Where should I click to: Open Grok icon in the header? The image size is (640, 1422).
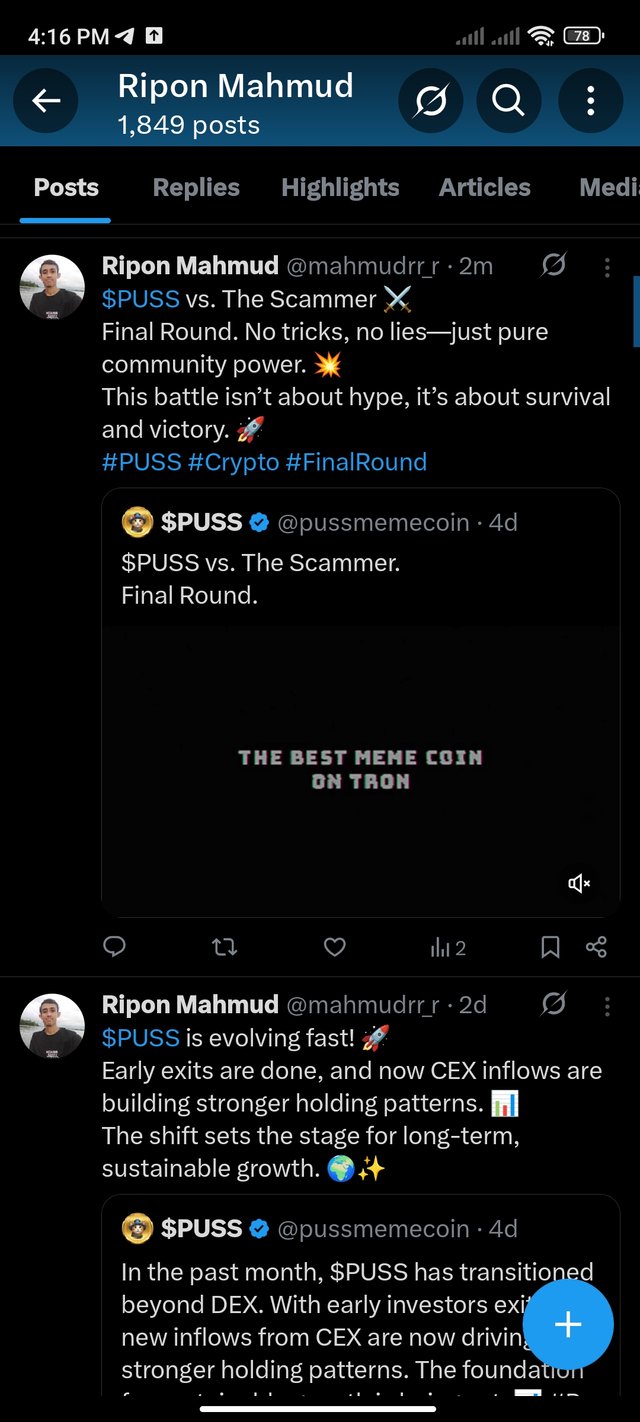click(430, 100)
